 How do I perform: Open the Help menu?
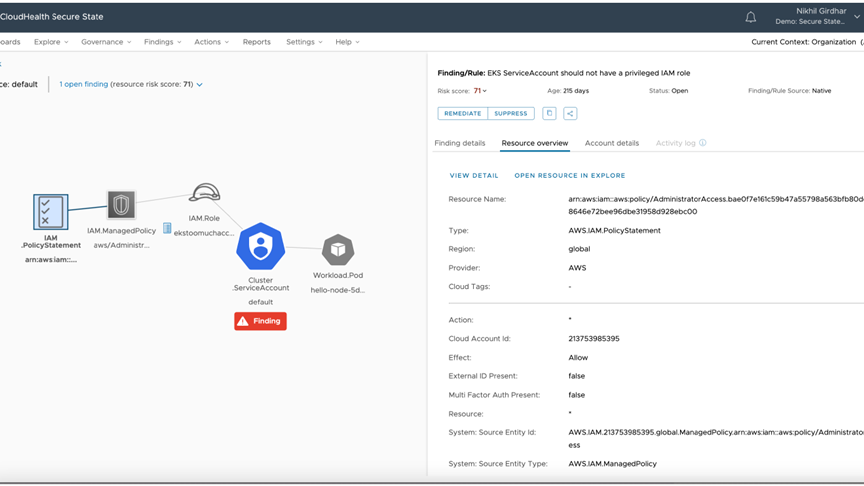click(x=347, y=42)
